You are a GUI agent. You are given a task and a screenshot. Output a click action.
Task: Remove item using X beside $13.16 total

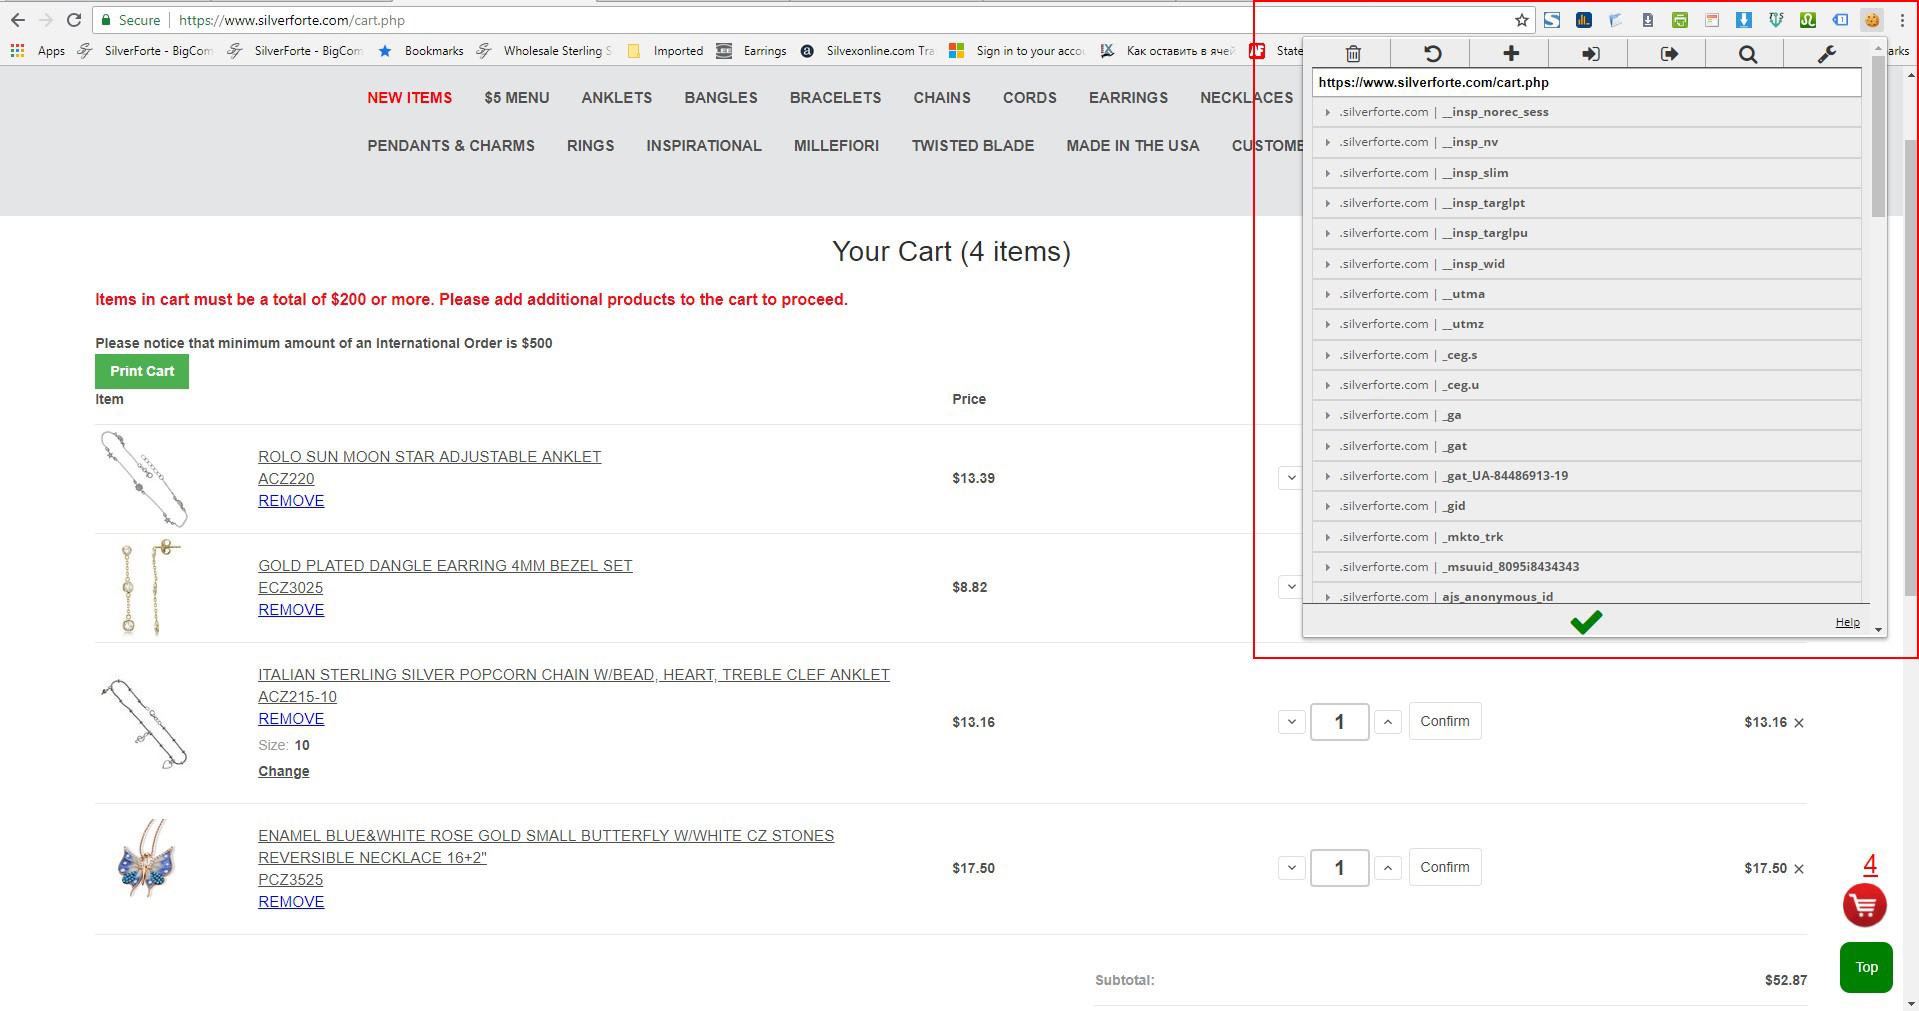pyautogui.click(x=1799, y=723)
